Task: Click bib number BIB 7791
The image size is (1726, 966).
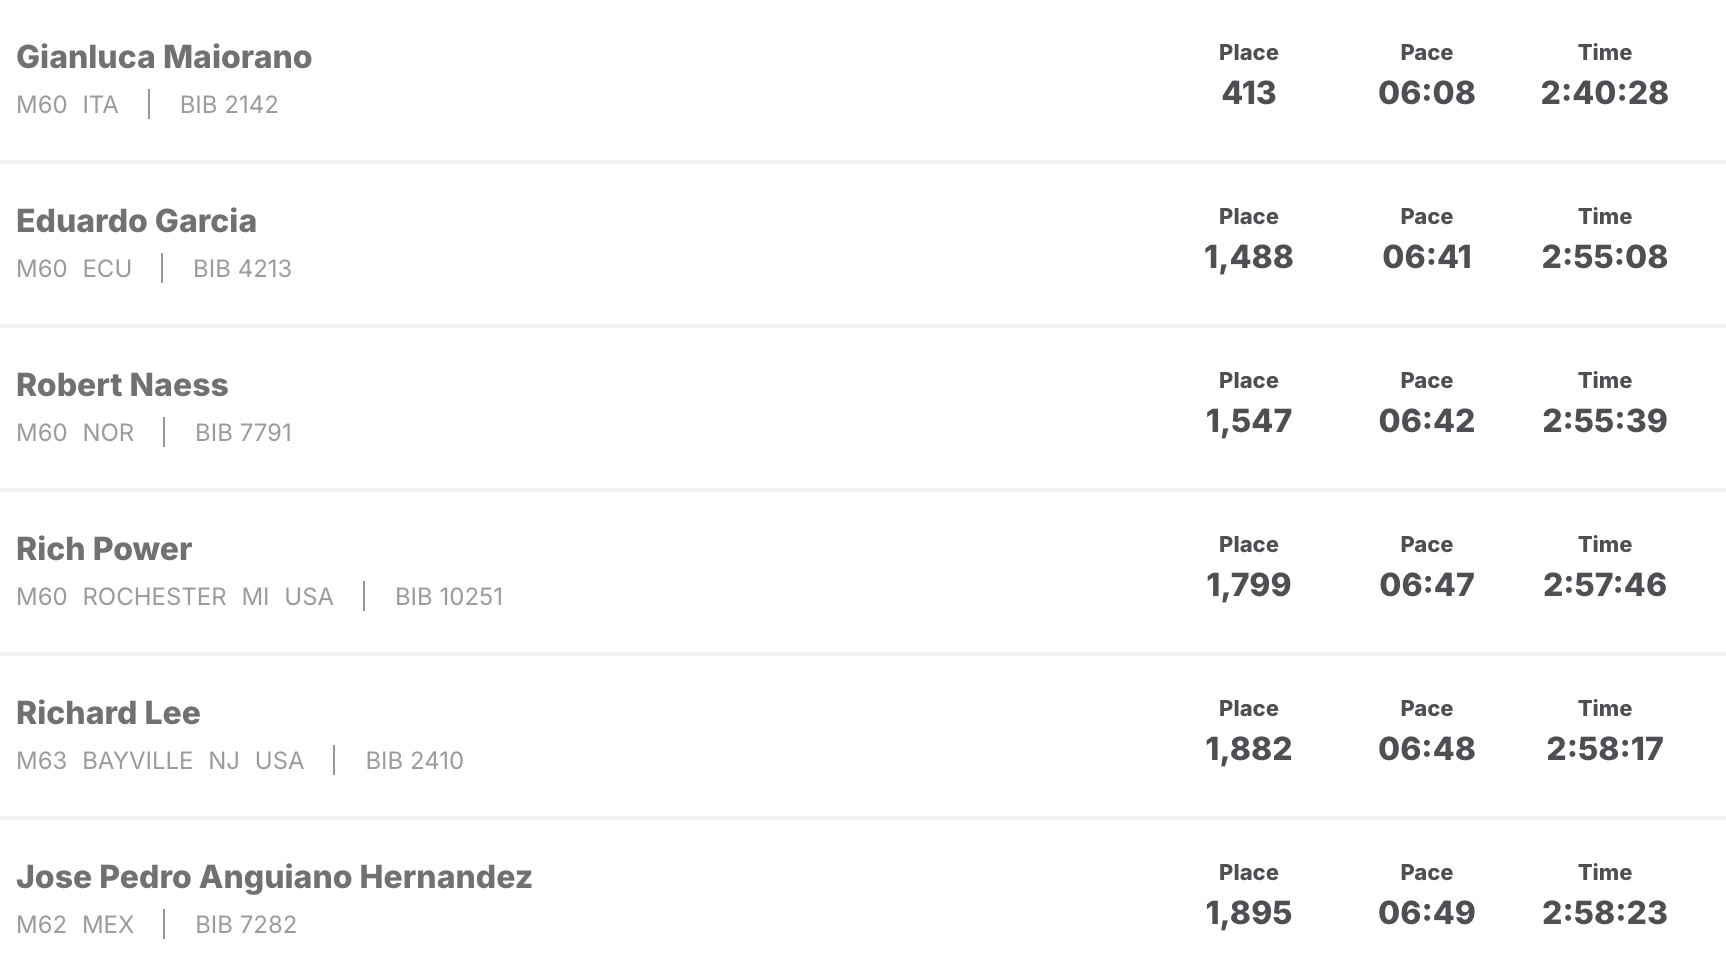Action: [x=244, y=433]
